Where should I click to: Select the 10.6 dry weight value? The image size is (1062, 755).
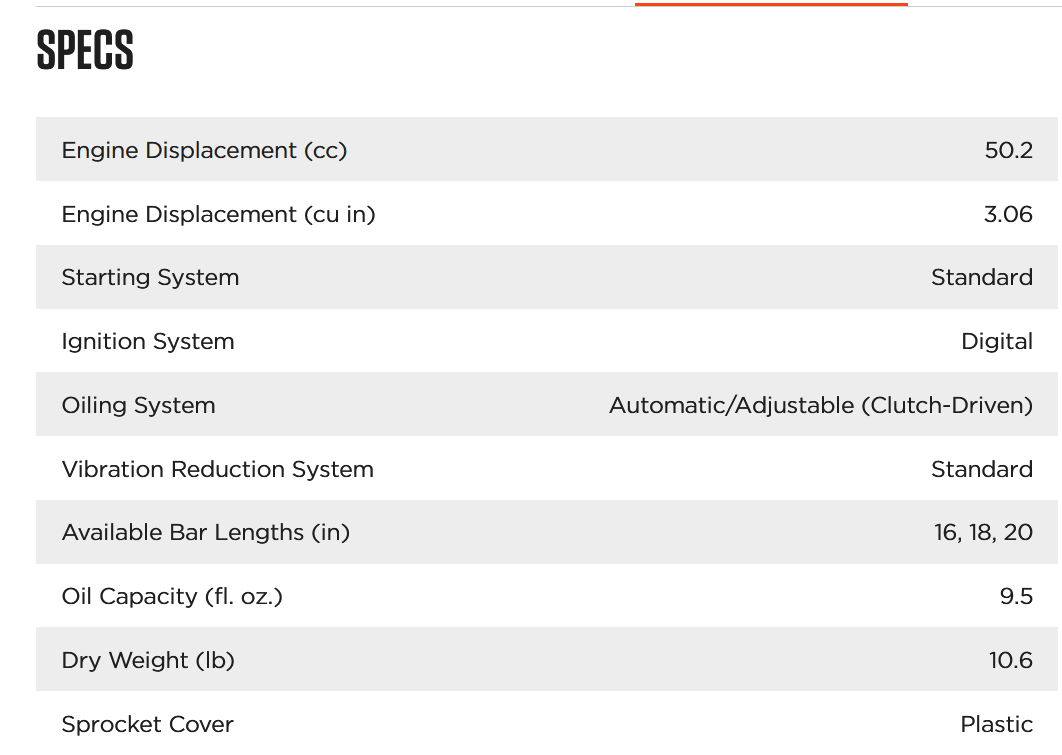[1010, 660]
